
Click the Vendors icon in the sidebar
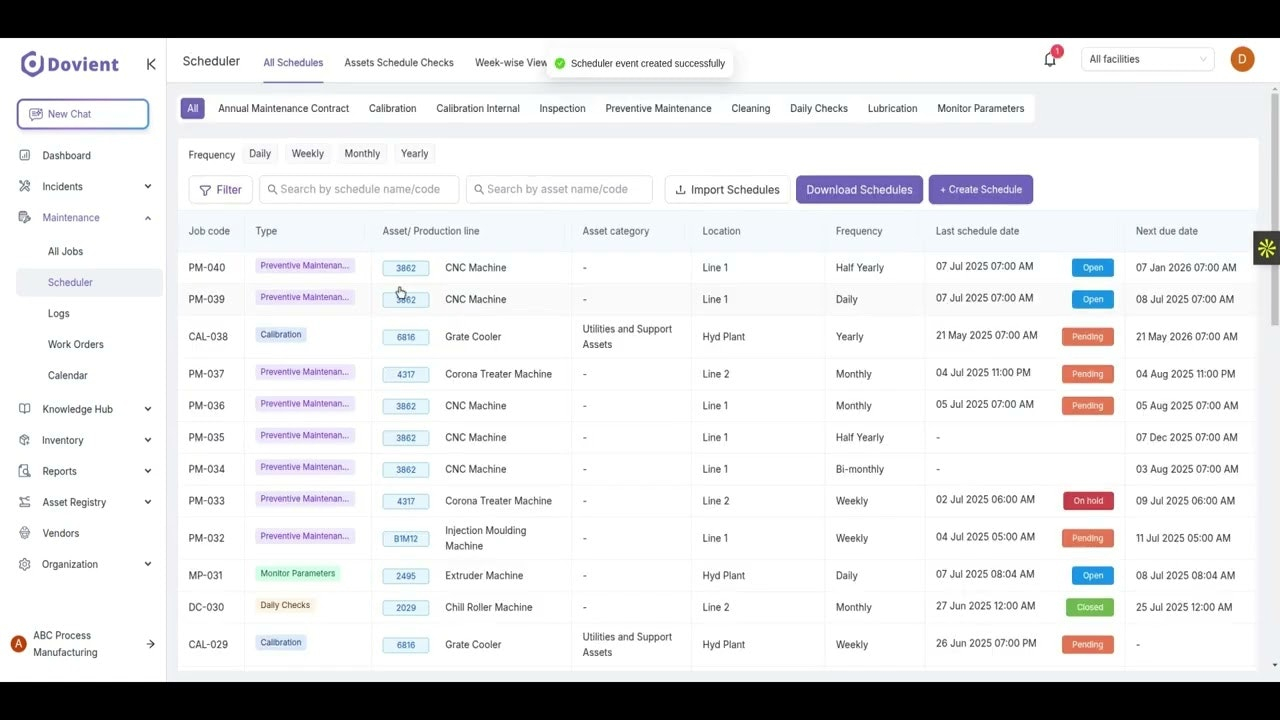point(25,534)
